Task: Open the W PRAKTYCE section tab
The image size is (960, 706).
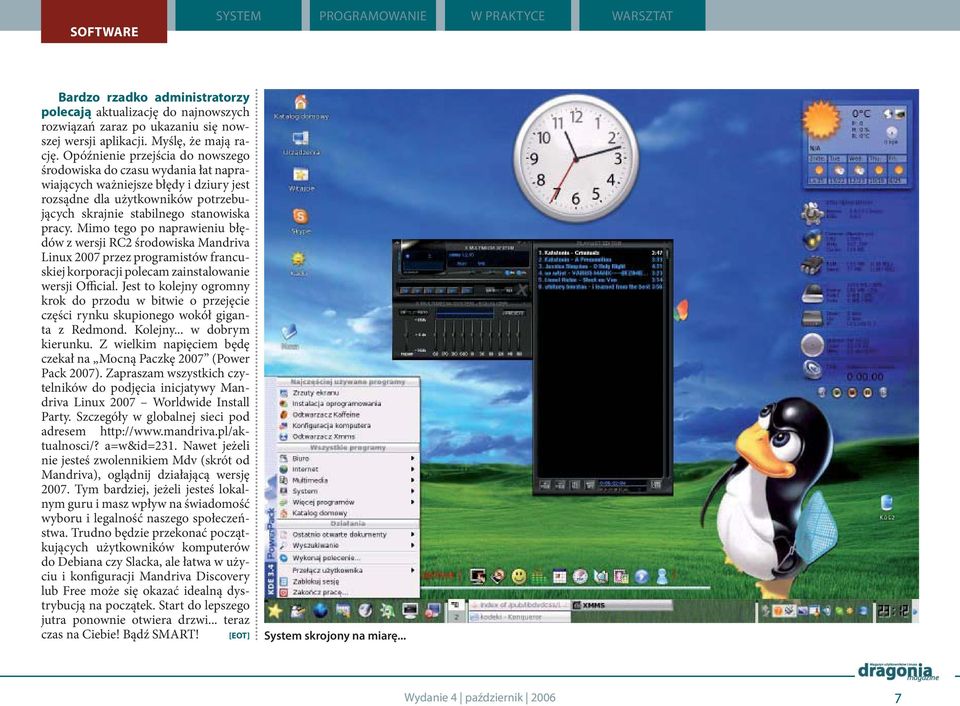Action: [508, 15]
